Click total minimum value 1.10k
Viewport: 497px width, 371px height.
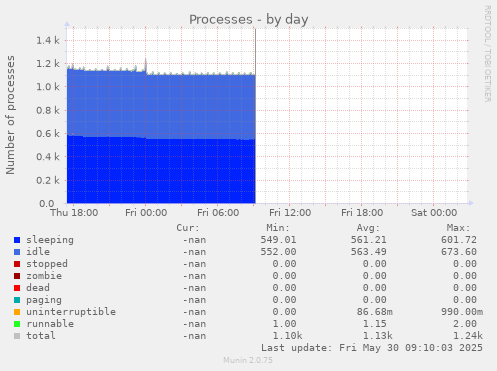(x=287, y=336)
